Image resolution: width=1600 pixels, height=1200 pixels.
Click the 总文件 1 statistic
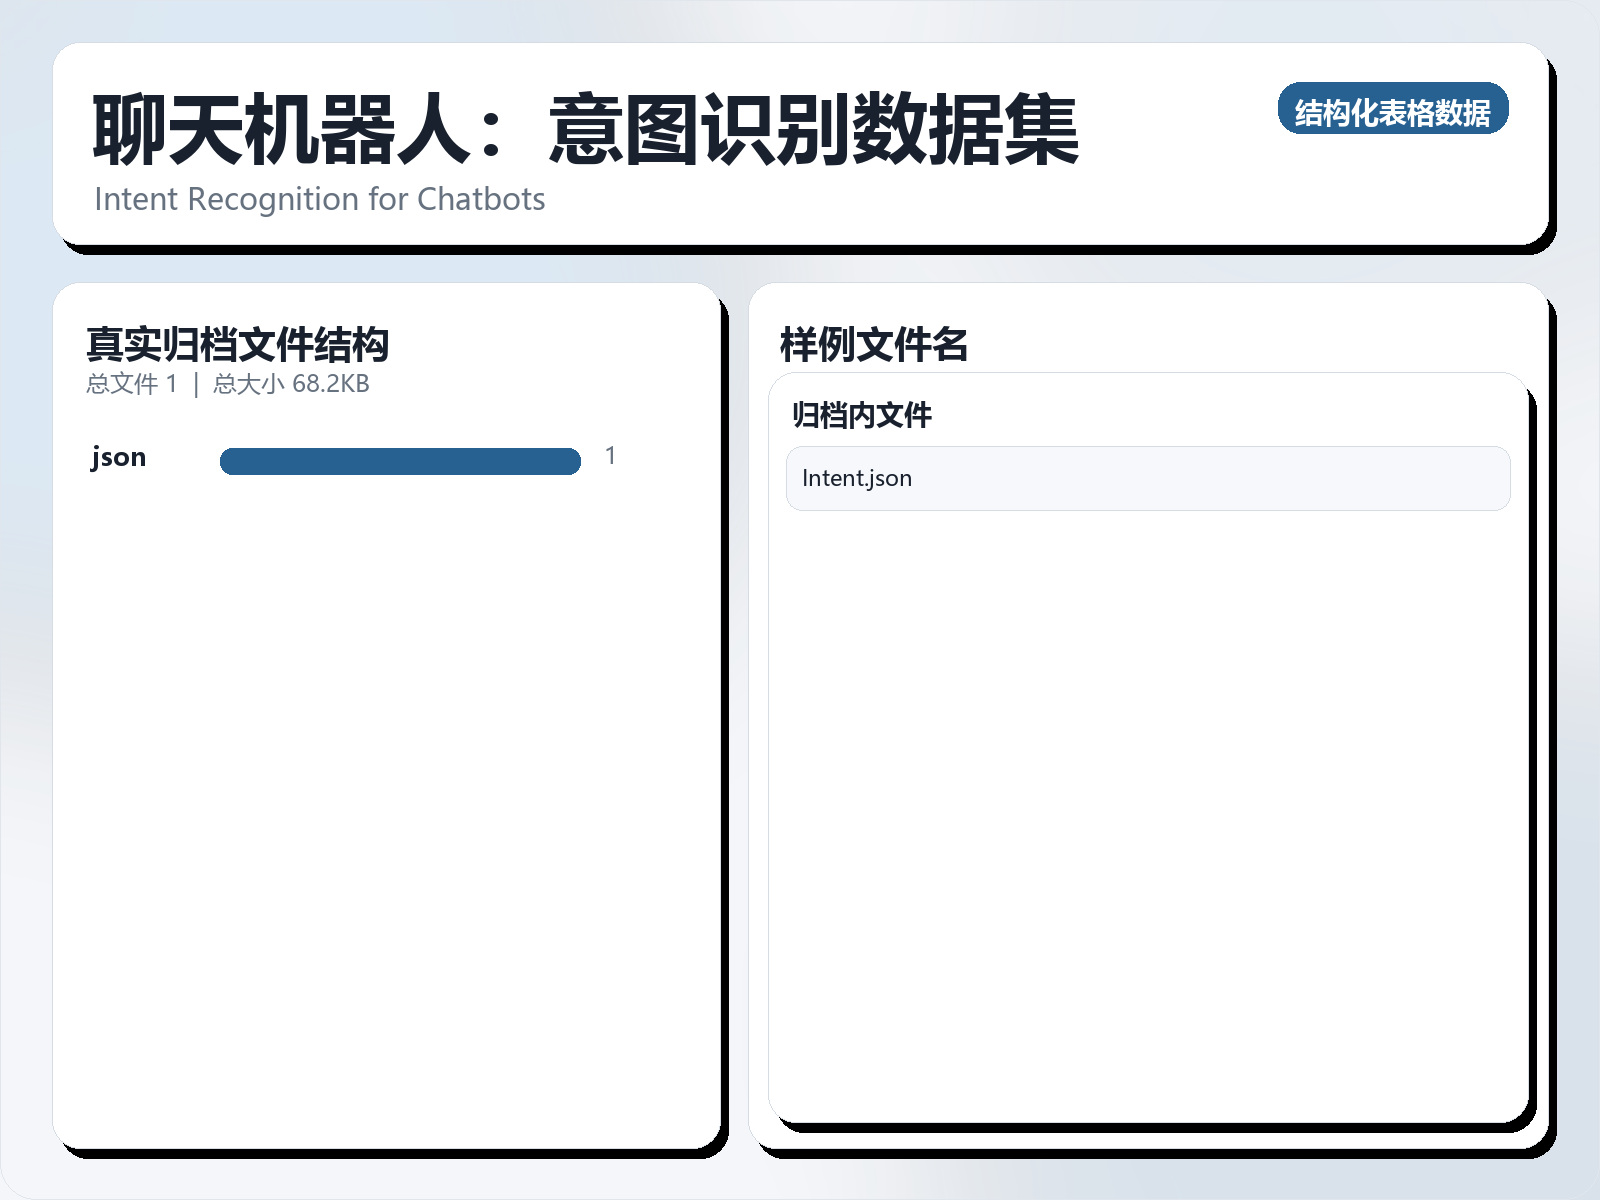click(132, 382)
